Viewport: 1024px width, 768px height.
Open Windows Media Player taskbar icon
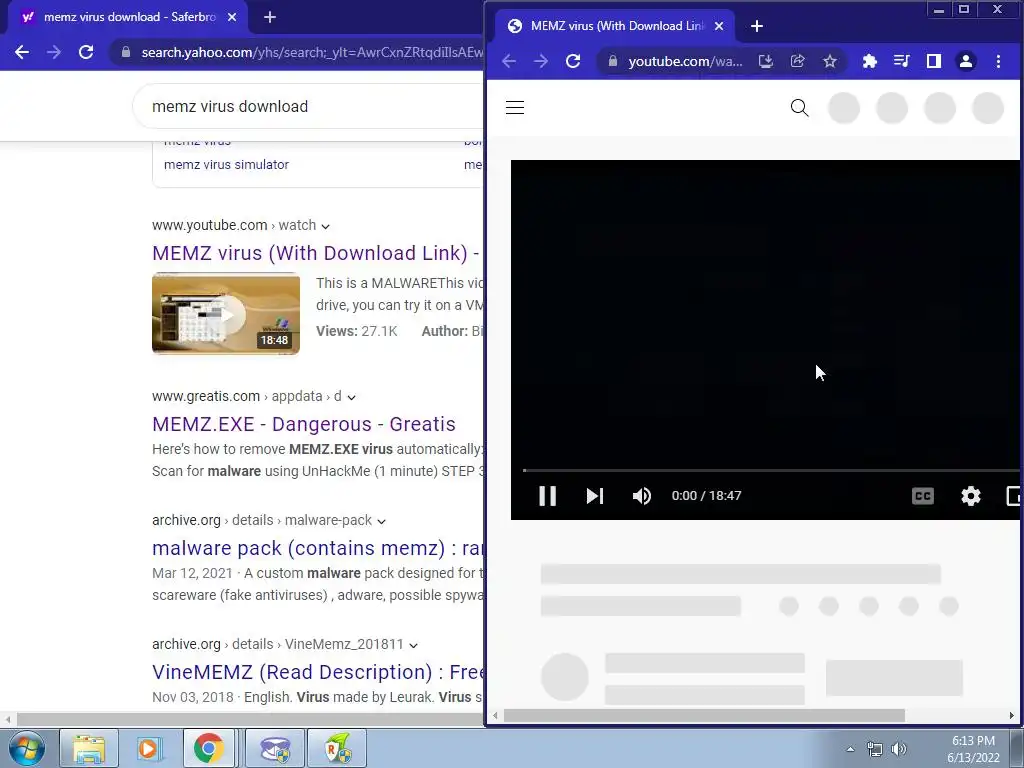tap(149, 749)
